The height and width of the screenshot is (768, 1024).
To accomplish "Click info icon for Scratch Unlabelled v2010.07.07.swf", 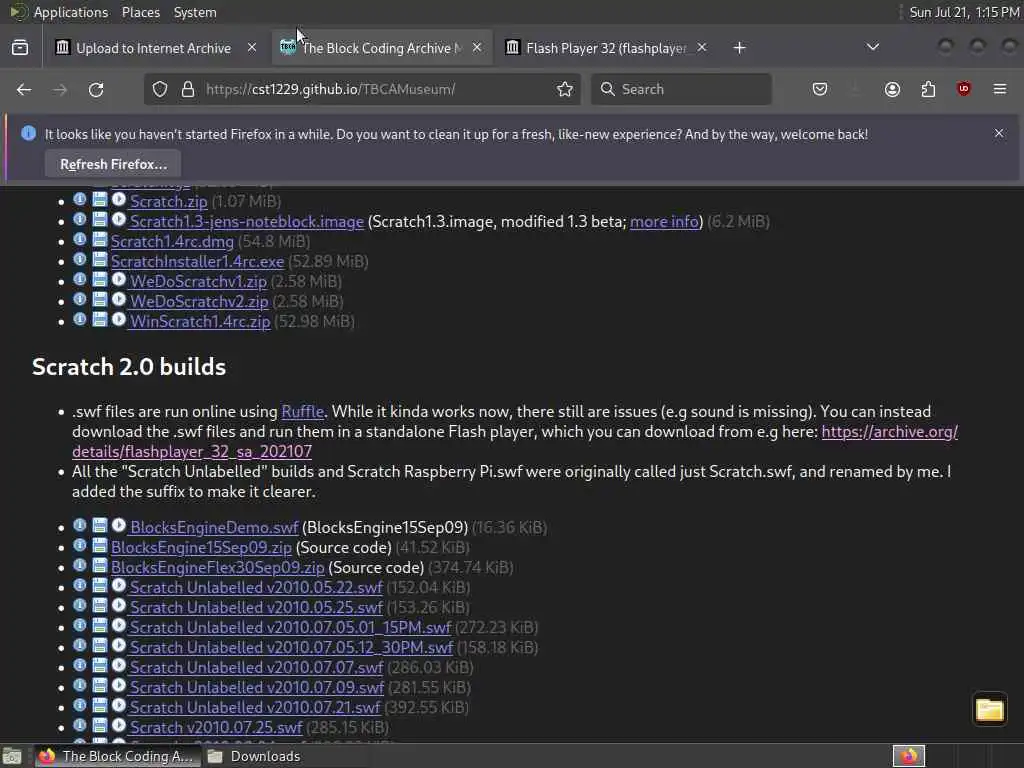I will tap(80, 665).
